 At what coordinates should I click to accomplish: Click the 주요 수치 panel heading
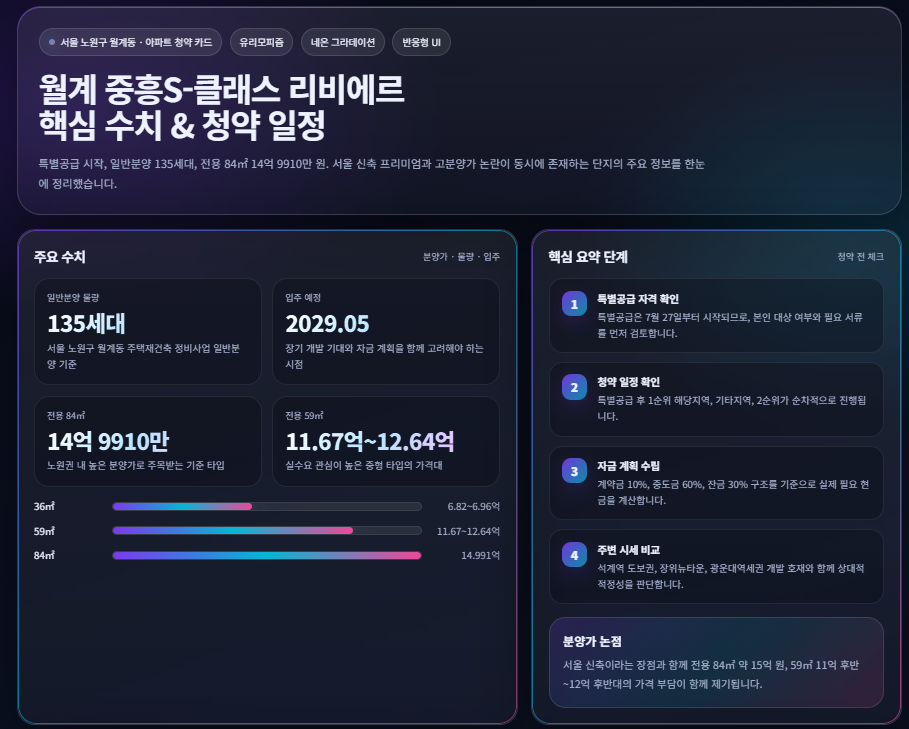(x=60, y=257)
